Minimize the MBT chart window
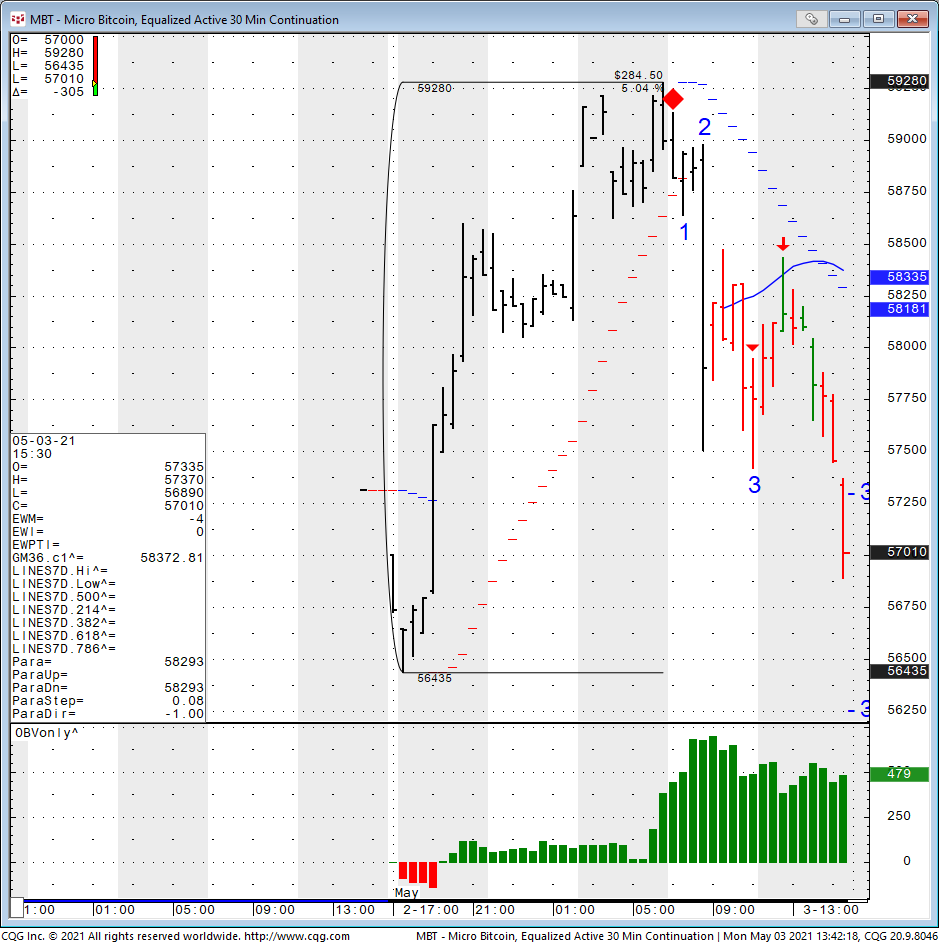The width and height of the screenshot is (939, 944). point(848,19)
